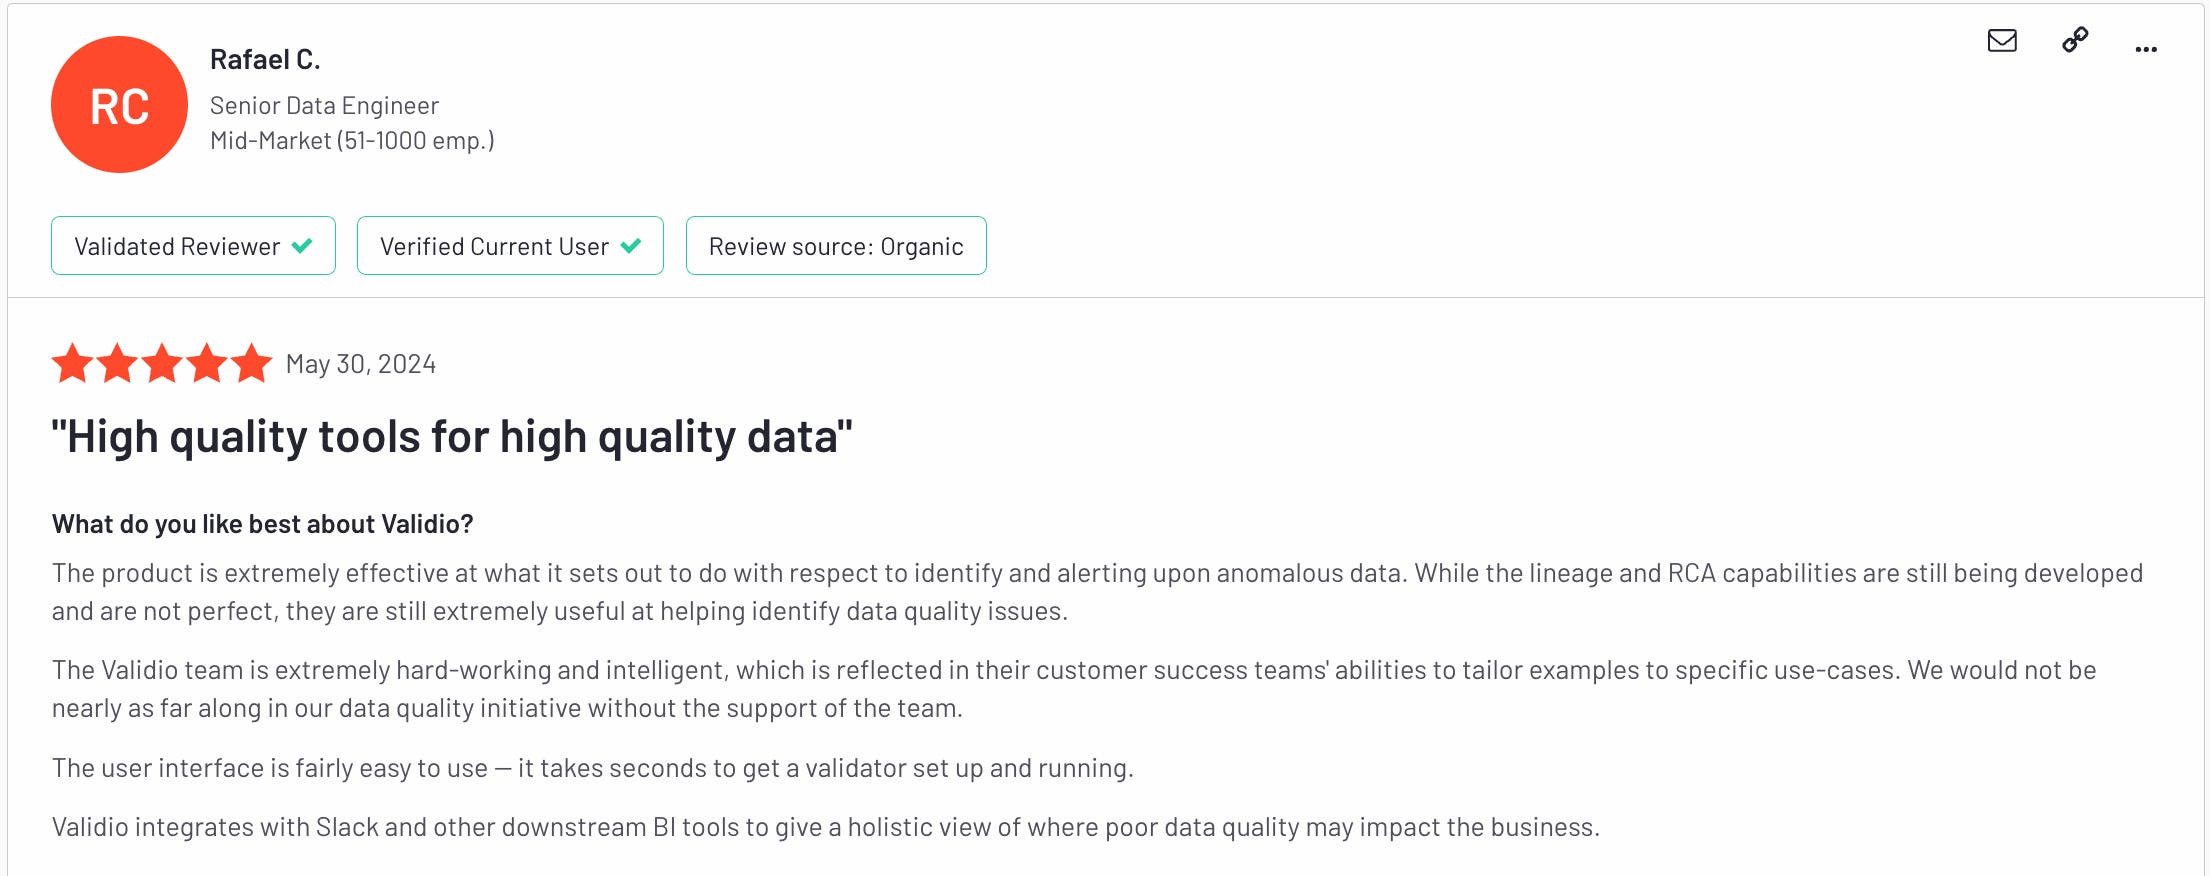Open reviewer Rafael C.'s name

[265, 60]
